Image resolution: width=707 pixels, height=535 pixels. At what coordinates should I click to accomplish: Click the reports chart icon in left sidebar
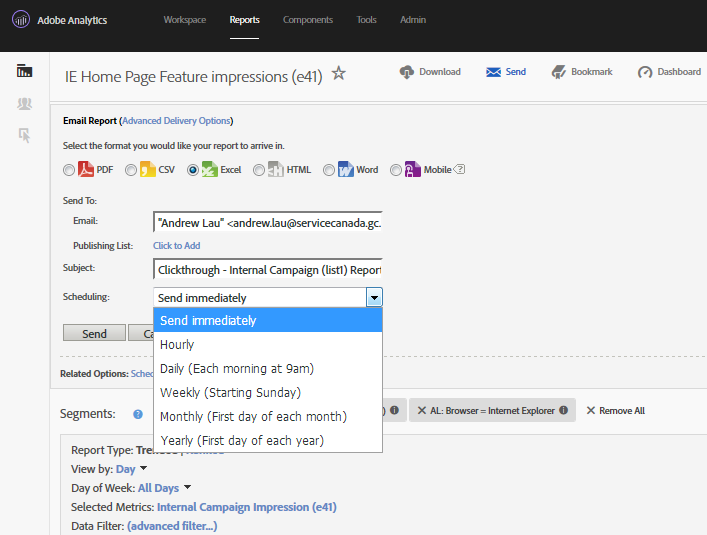25,71
